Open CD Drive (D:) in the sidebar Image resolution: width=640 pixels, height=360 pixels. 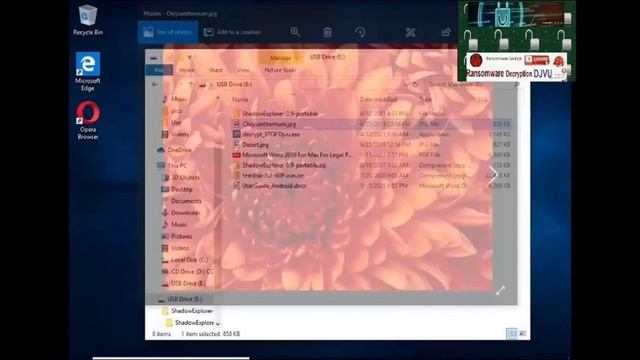point(188,271)
